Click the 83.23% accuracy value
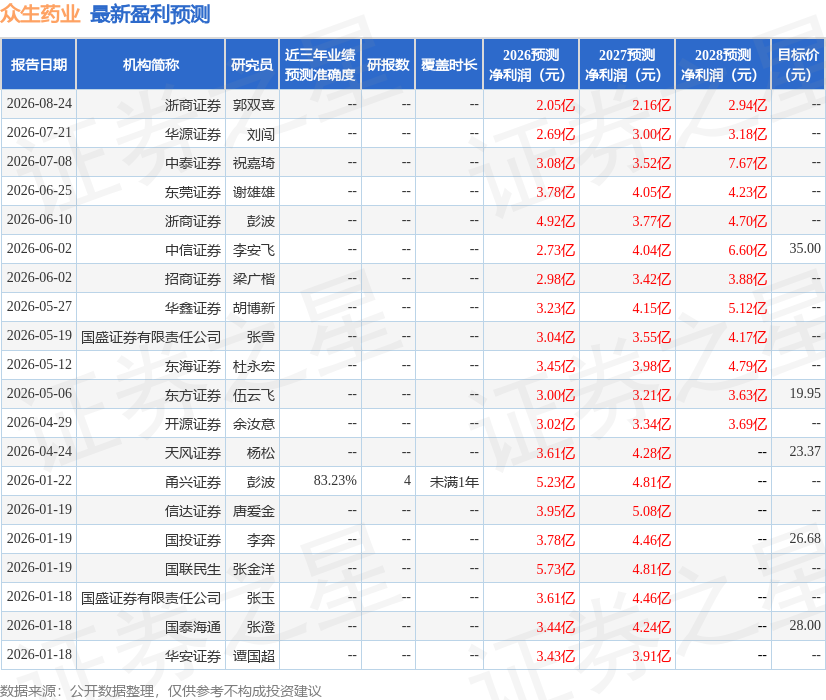Viewport: 826px width, 700px height. 335,480
